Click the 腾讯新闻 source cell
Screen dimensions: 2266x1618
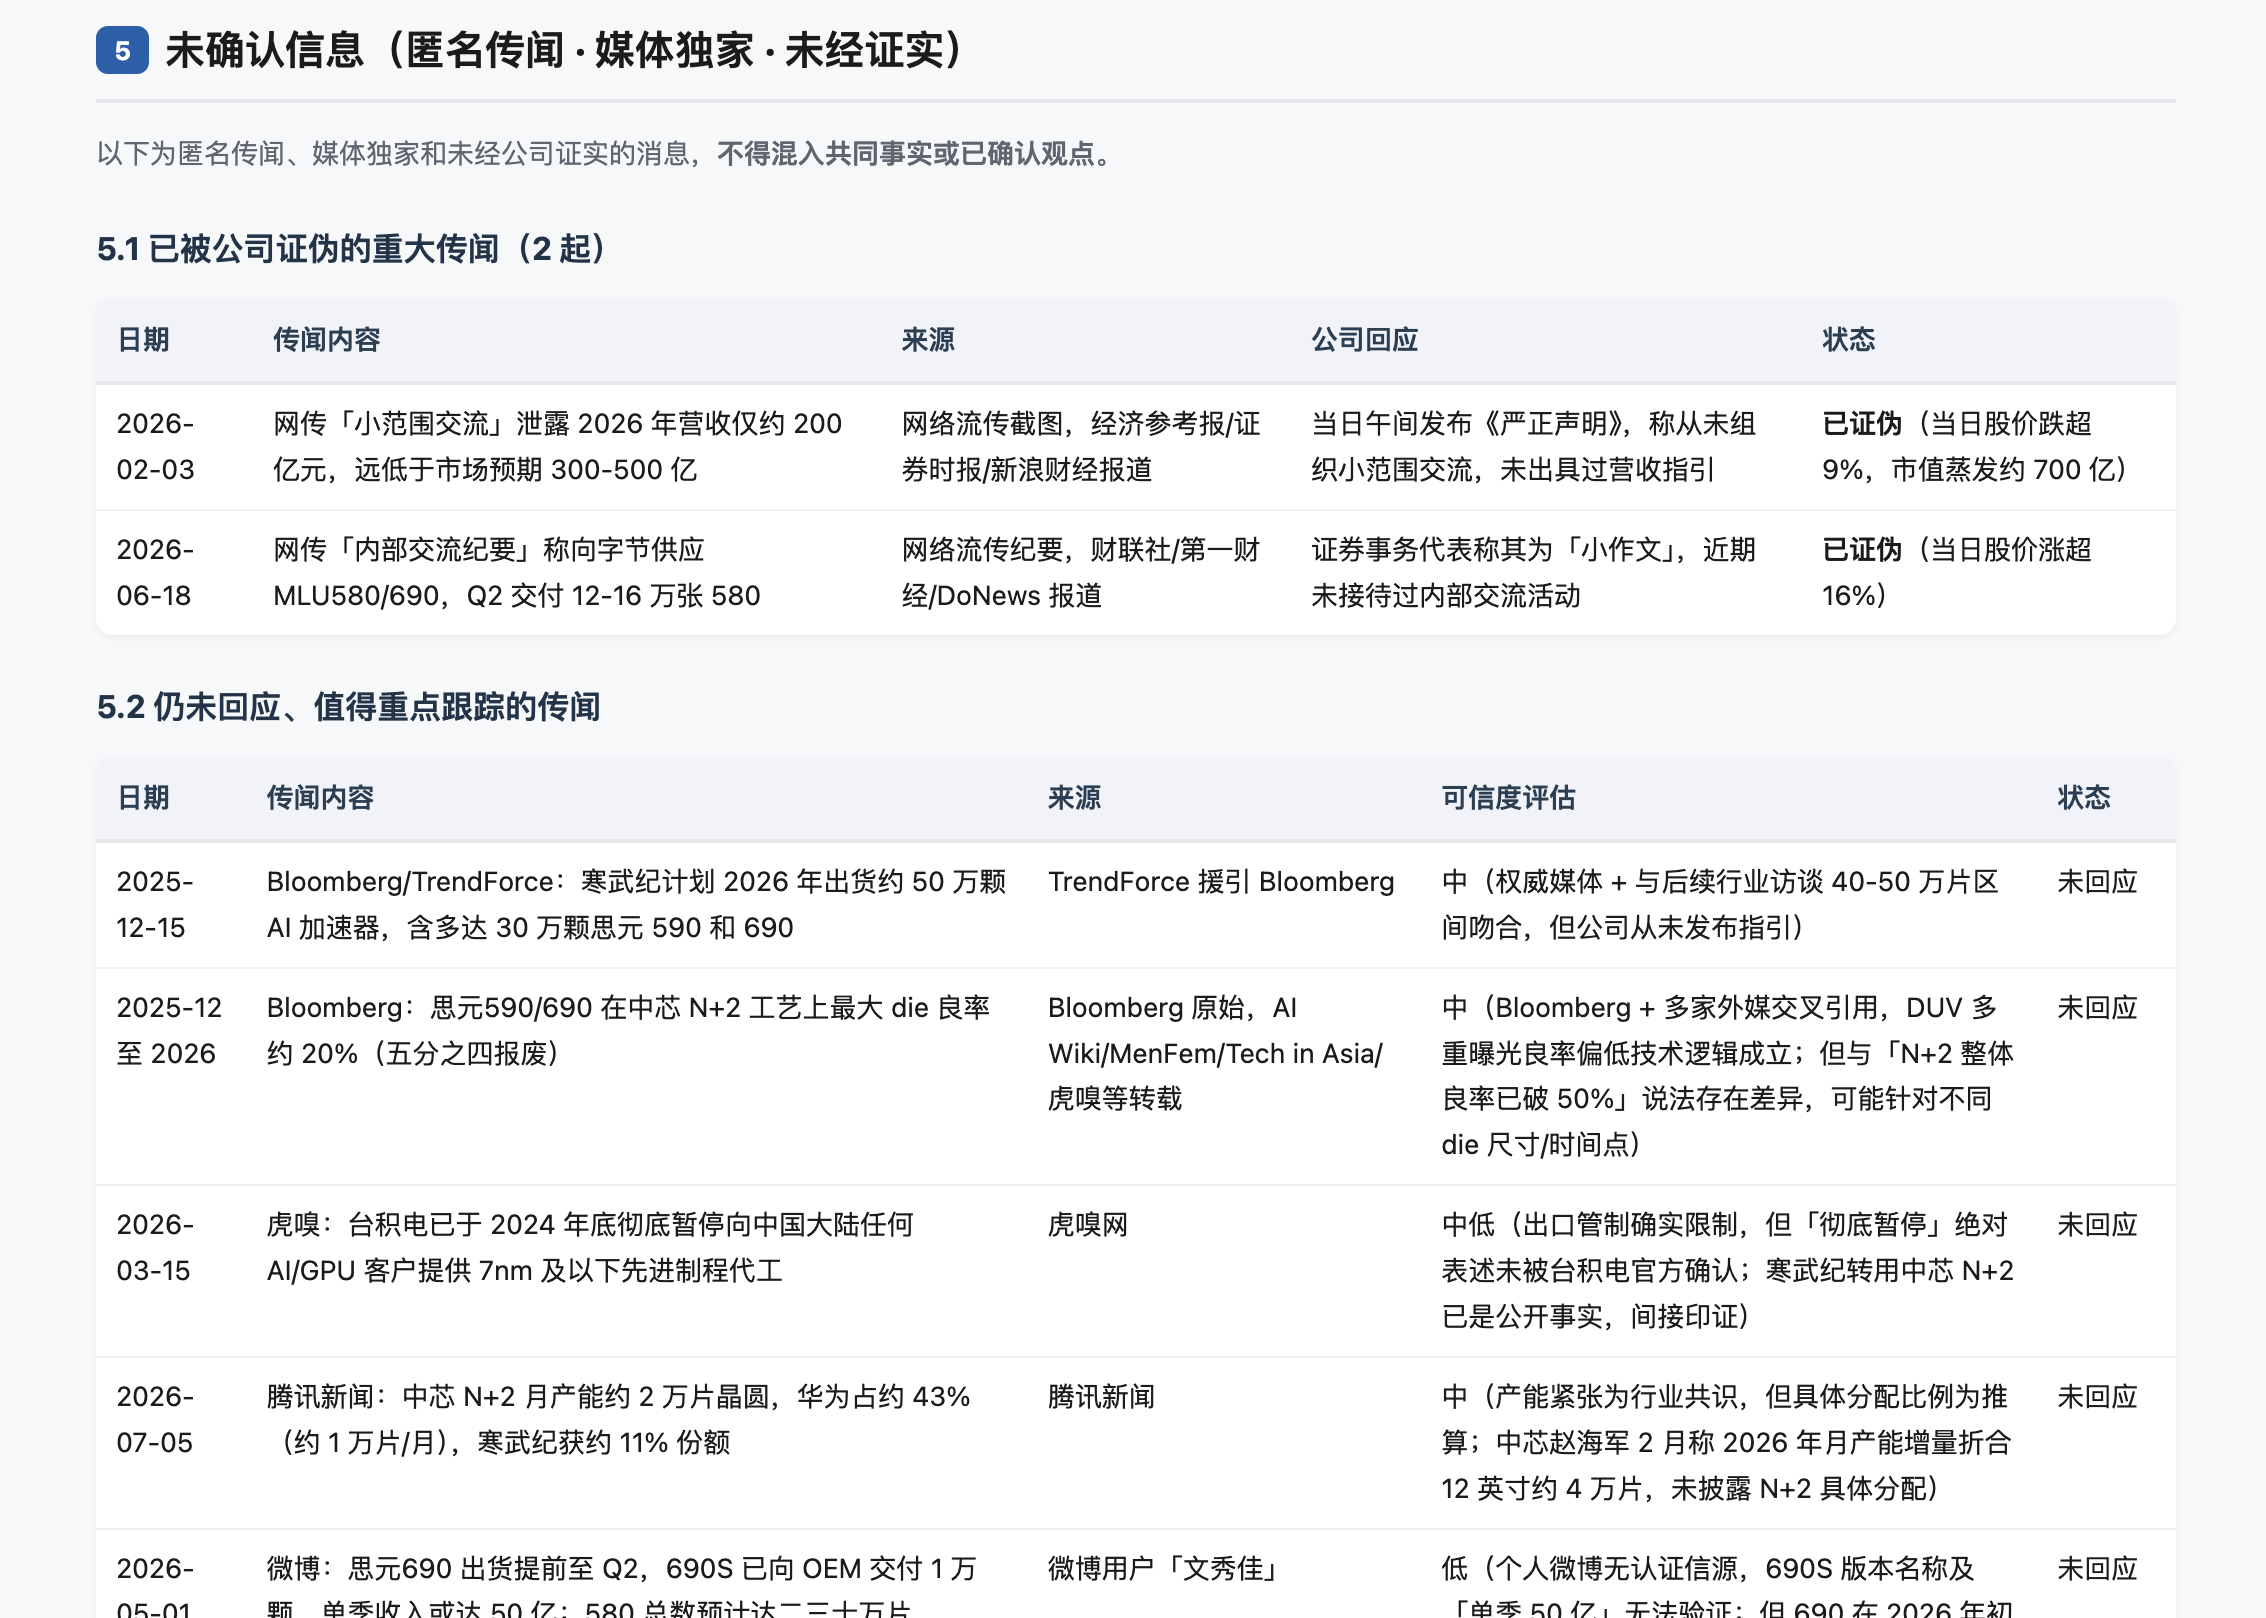[x=1101, y=1397]
